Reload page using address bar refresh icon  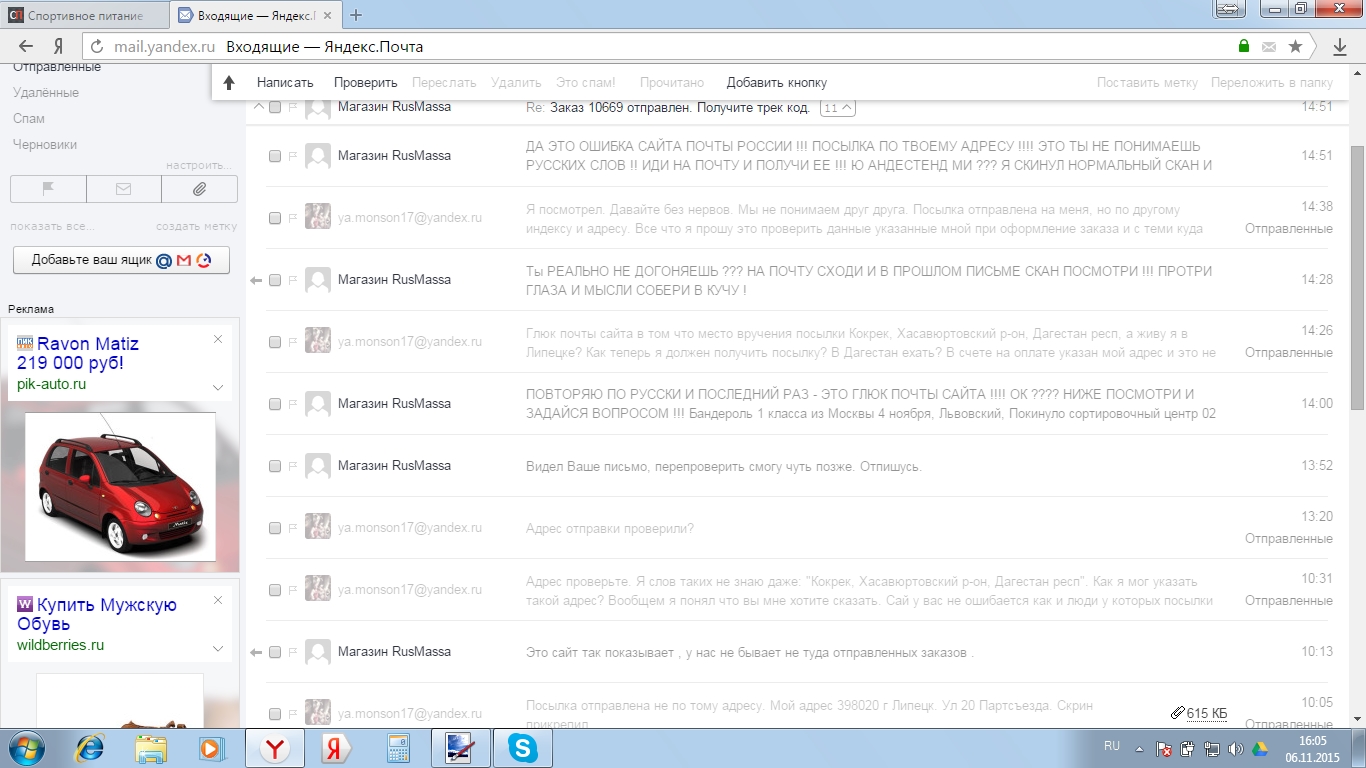[x=97, y=46]
